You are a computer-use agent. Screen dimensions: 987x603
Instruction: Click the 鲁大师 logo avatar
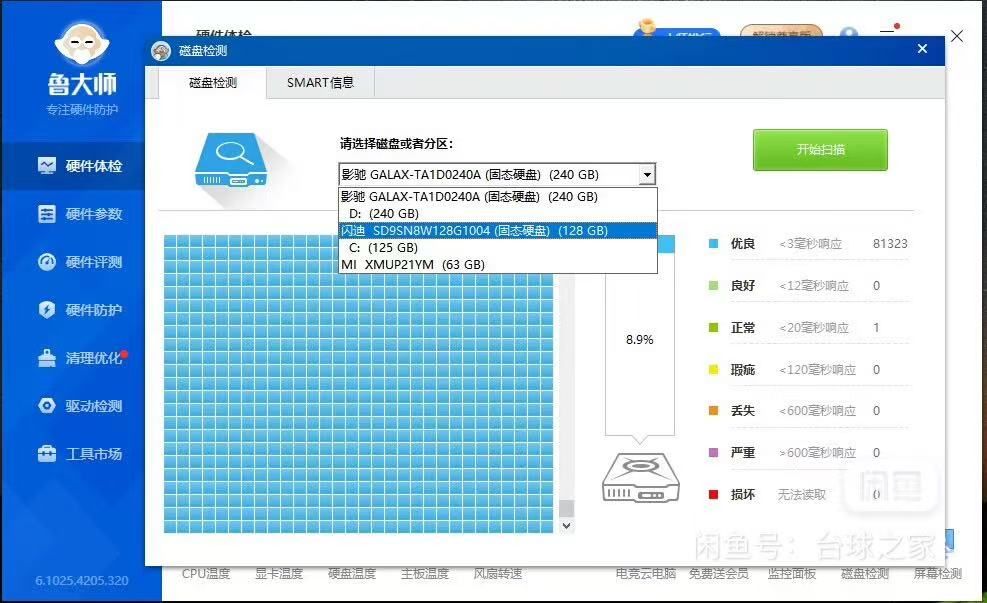click(x=82, y=42)
